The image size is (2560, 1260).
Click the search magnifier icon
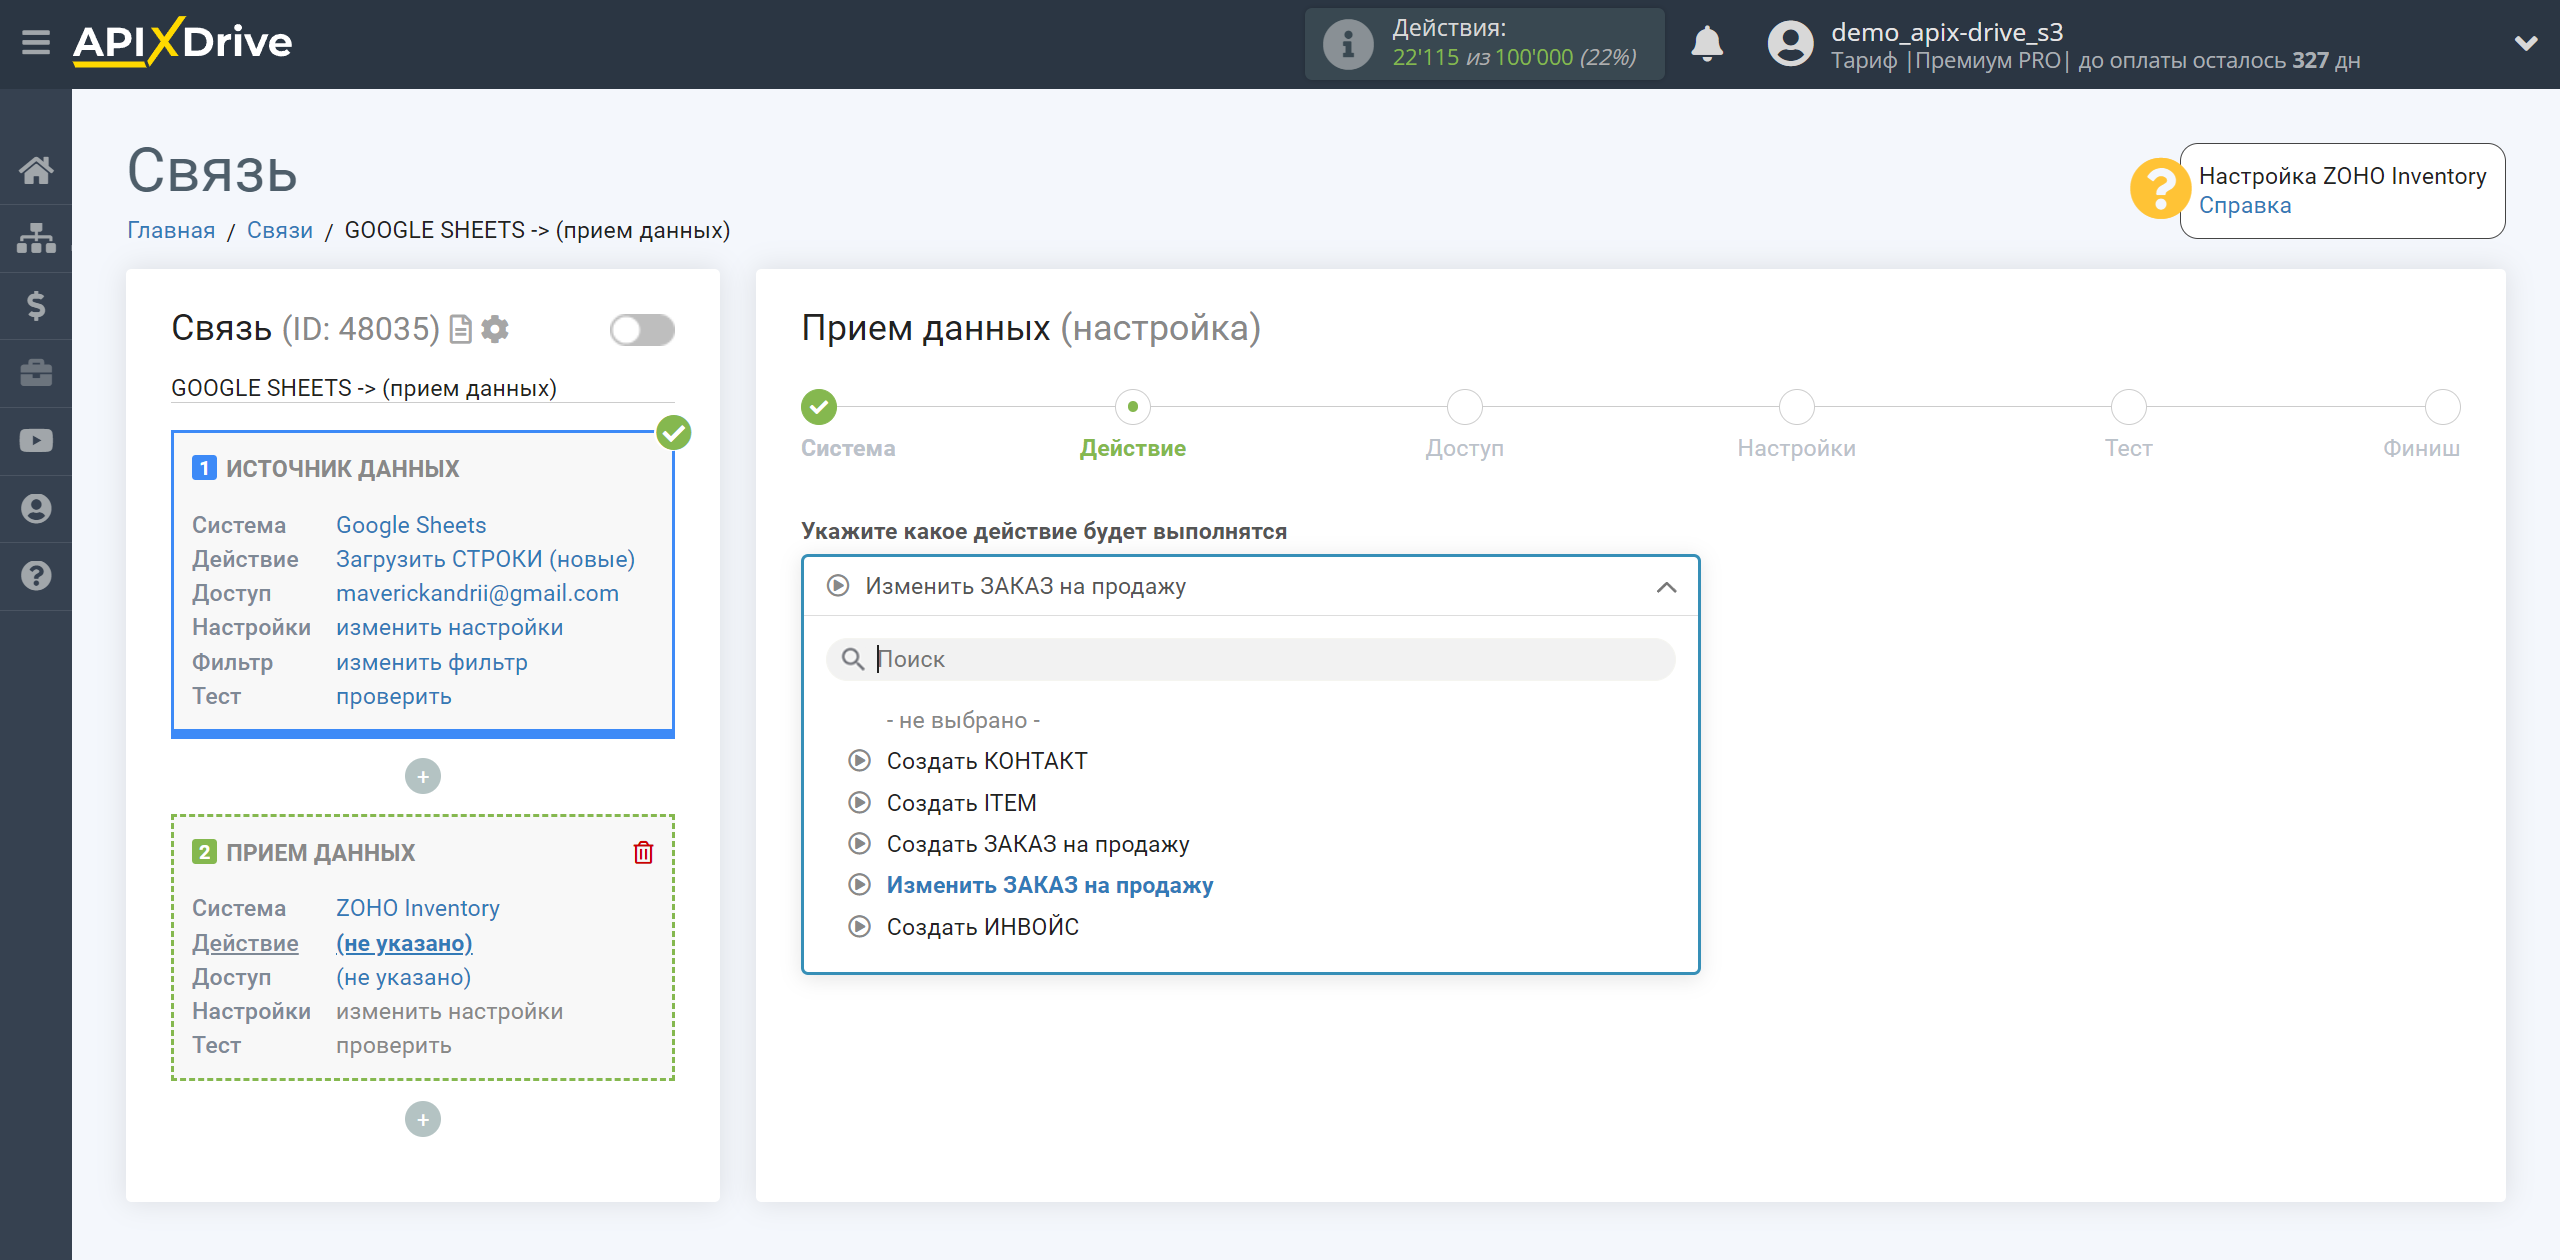coord(852,660)
